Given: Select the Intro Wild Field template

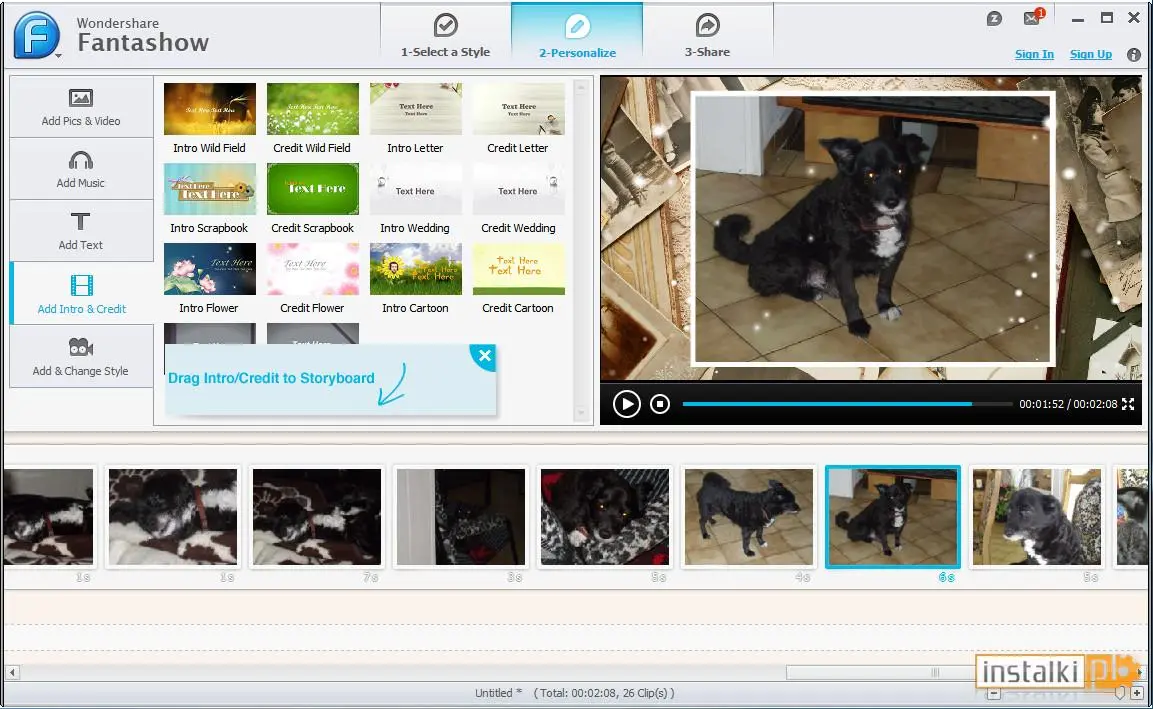Looking at the screenshot, I should pos(210,118).
